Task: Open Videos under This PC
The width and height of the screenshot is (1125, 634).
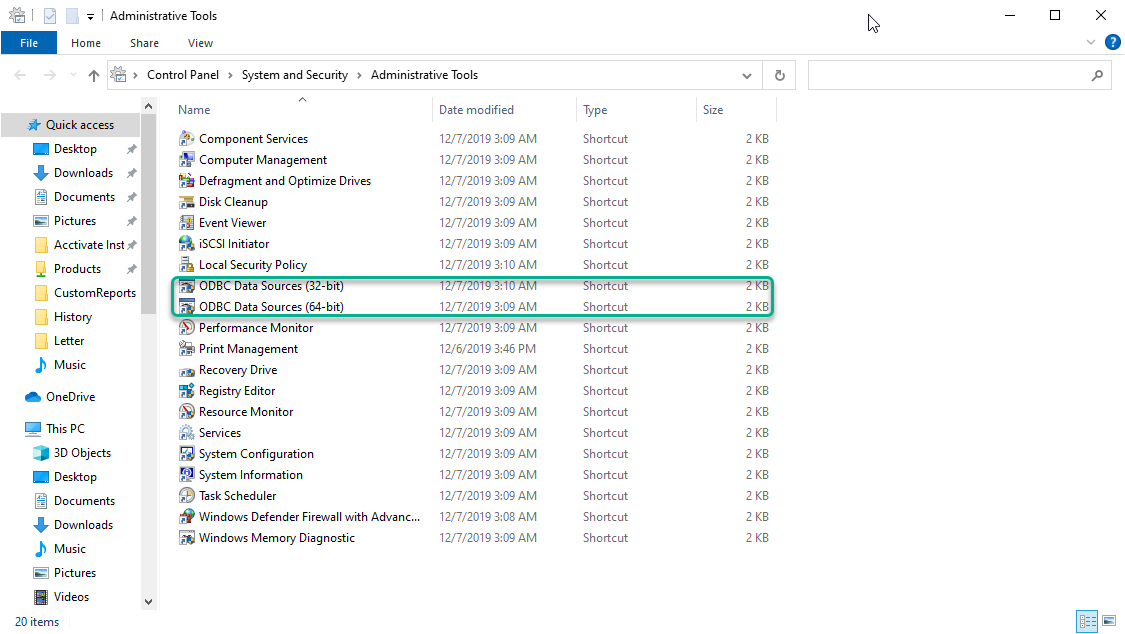Action: tap(71, 597)
